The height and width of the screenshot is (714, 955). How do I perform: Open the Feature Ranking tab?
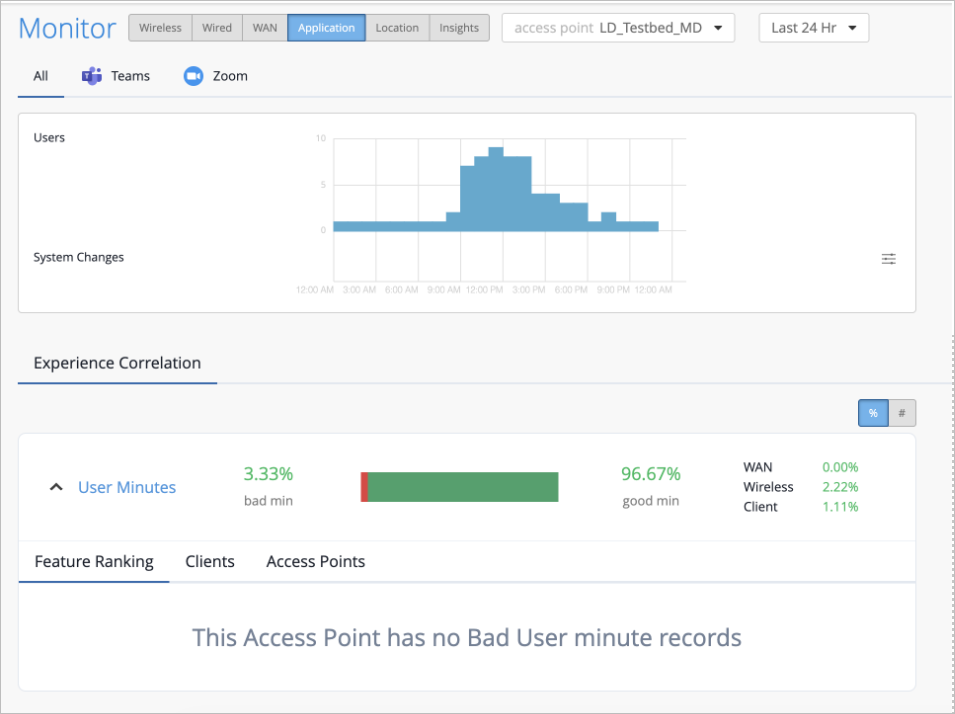tap(94, 561)
